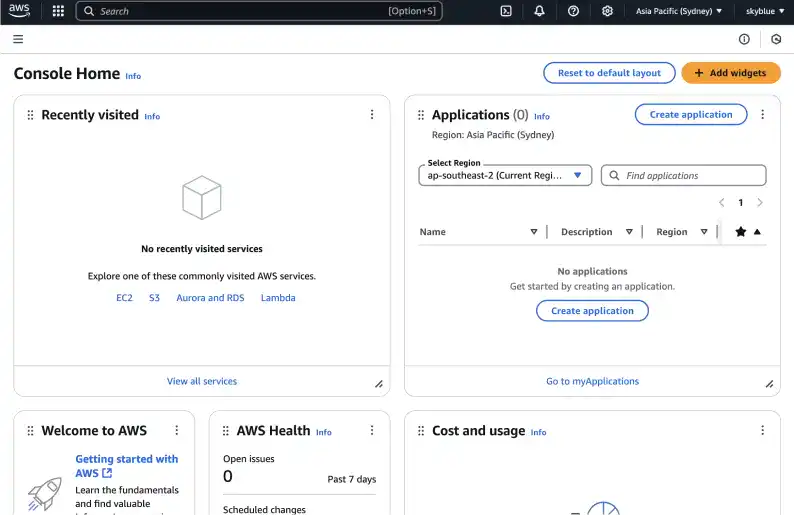Open the skyblue account menu
The width and height of the screenshot is (794, 515).
pyautogui.click(x=765, y=11)
